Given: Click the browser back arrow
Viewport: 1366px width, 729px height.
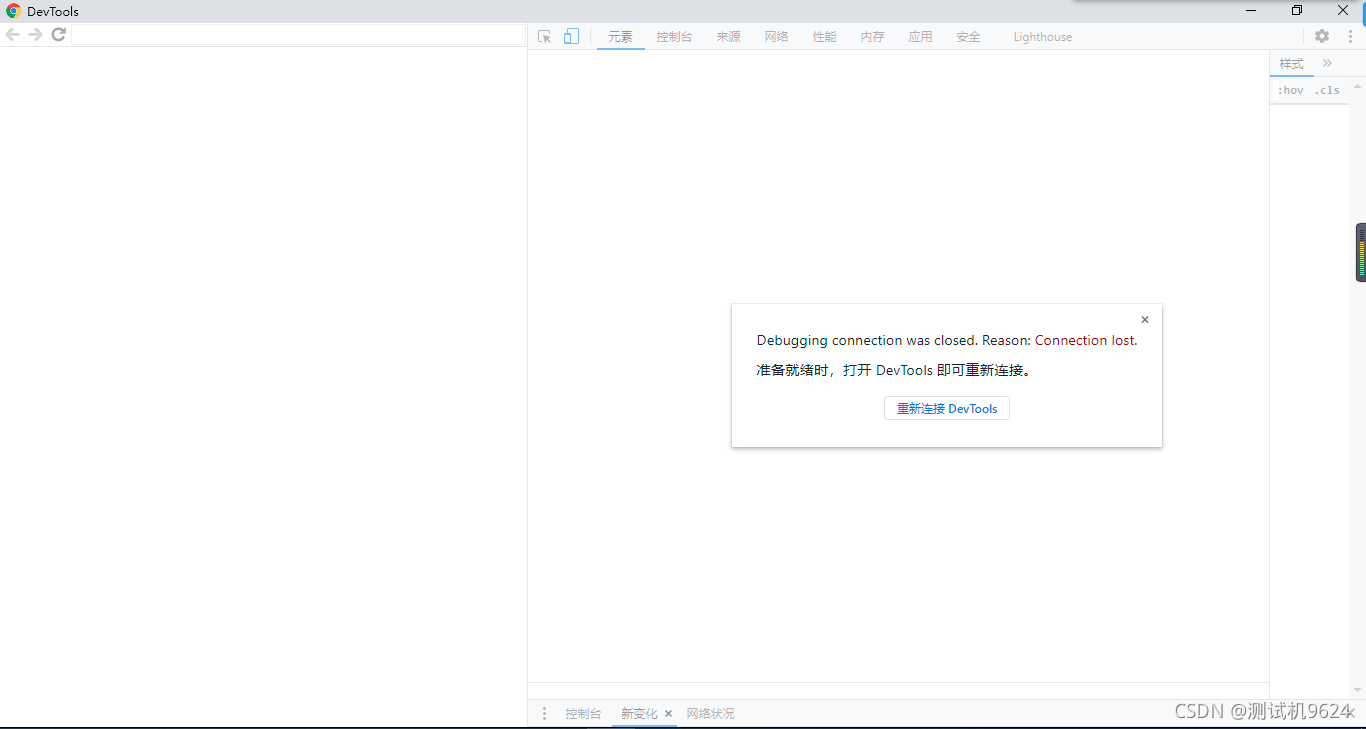Looking at the screenshot, I should coord(12,35).
